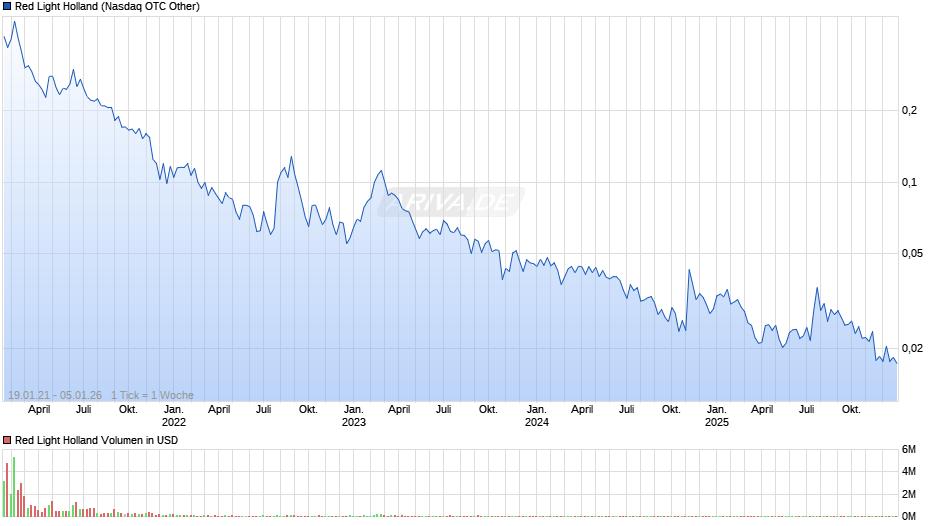
Task: Select the "Red Light Holland (Nasdaq OTC Other)" title
Action: (x=107, y=7)
